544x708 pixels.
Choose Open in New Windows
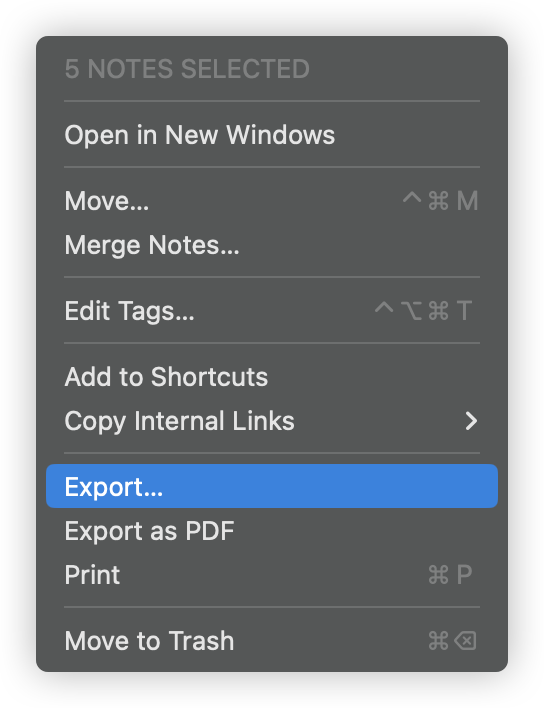pyautogui.click(x=272, y=135)
